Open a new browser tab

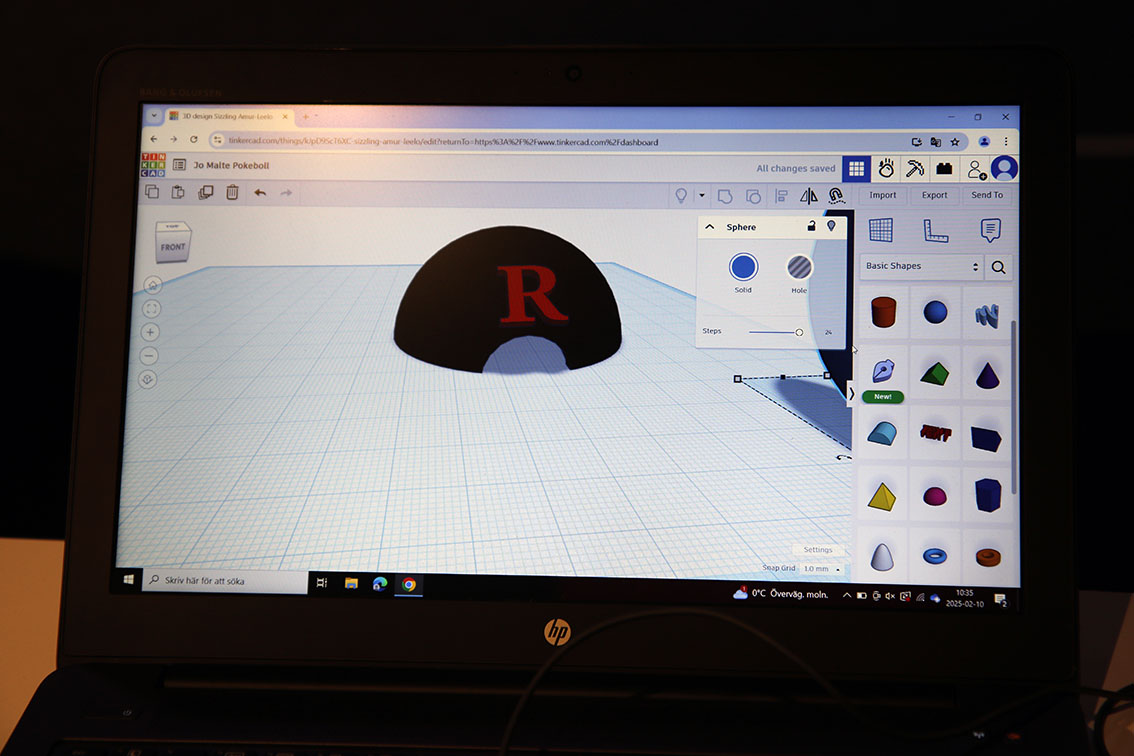[306, 116]
